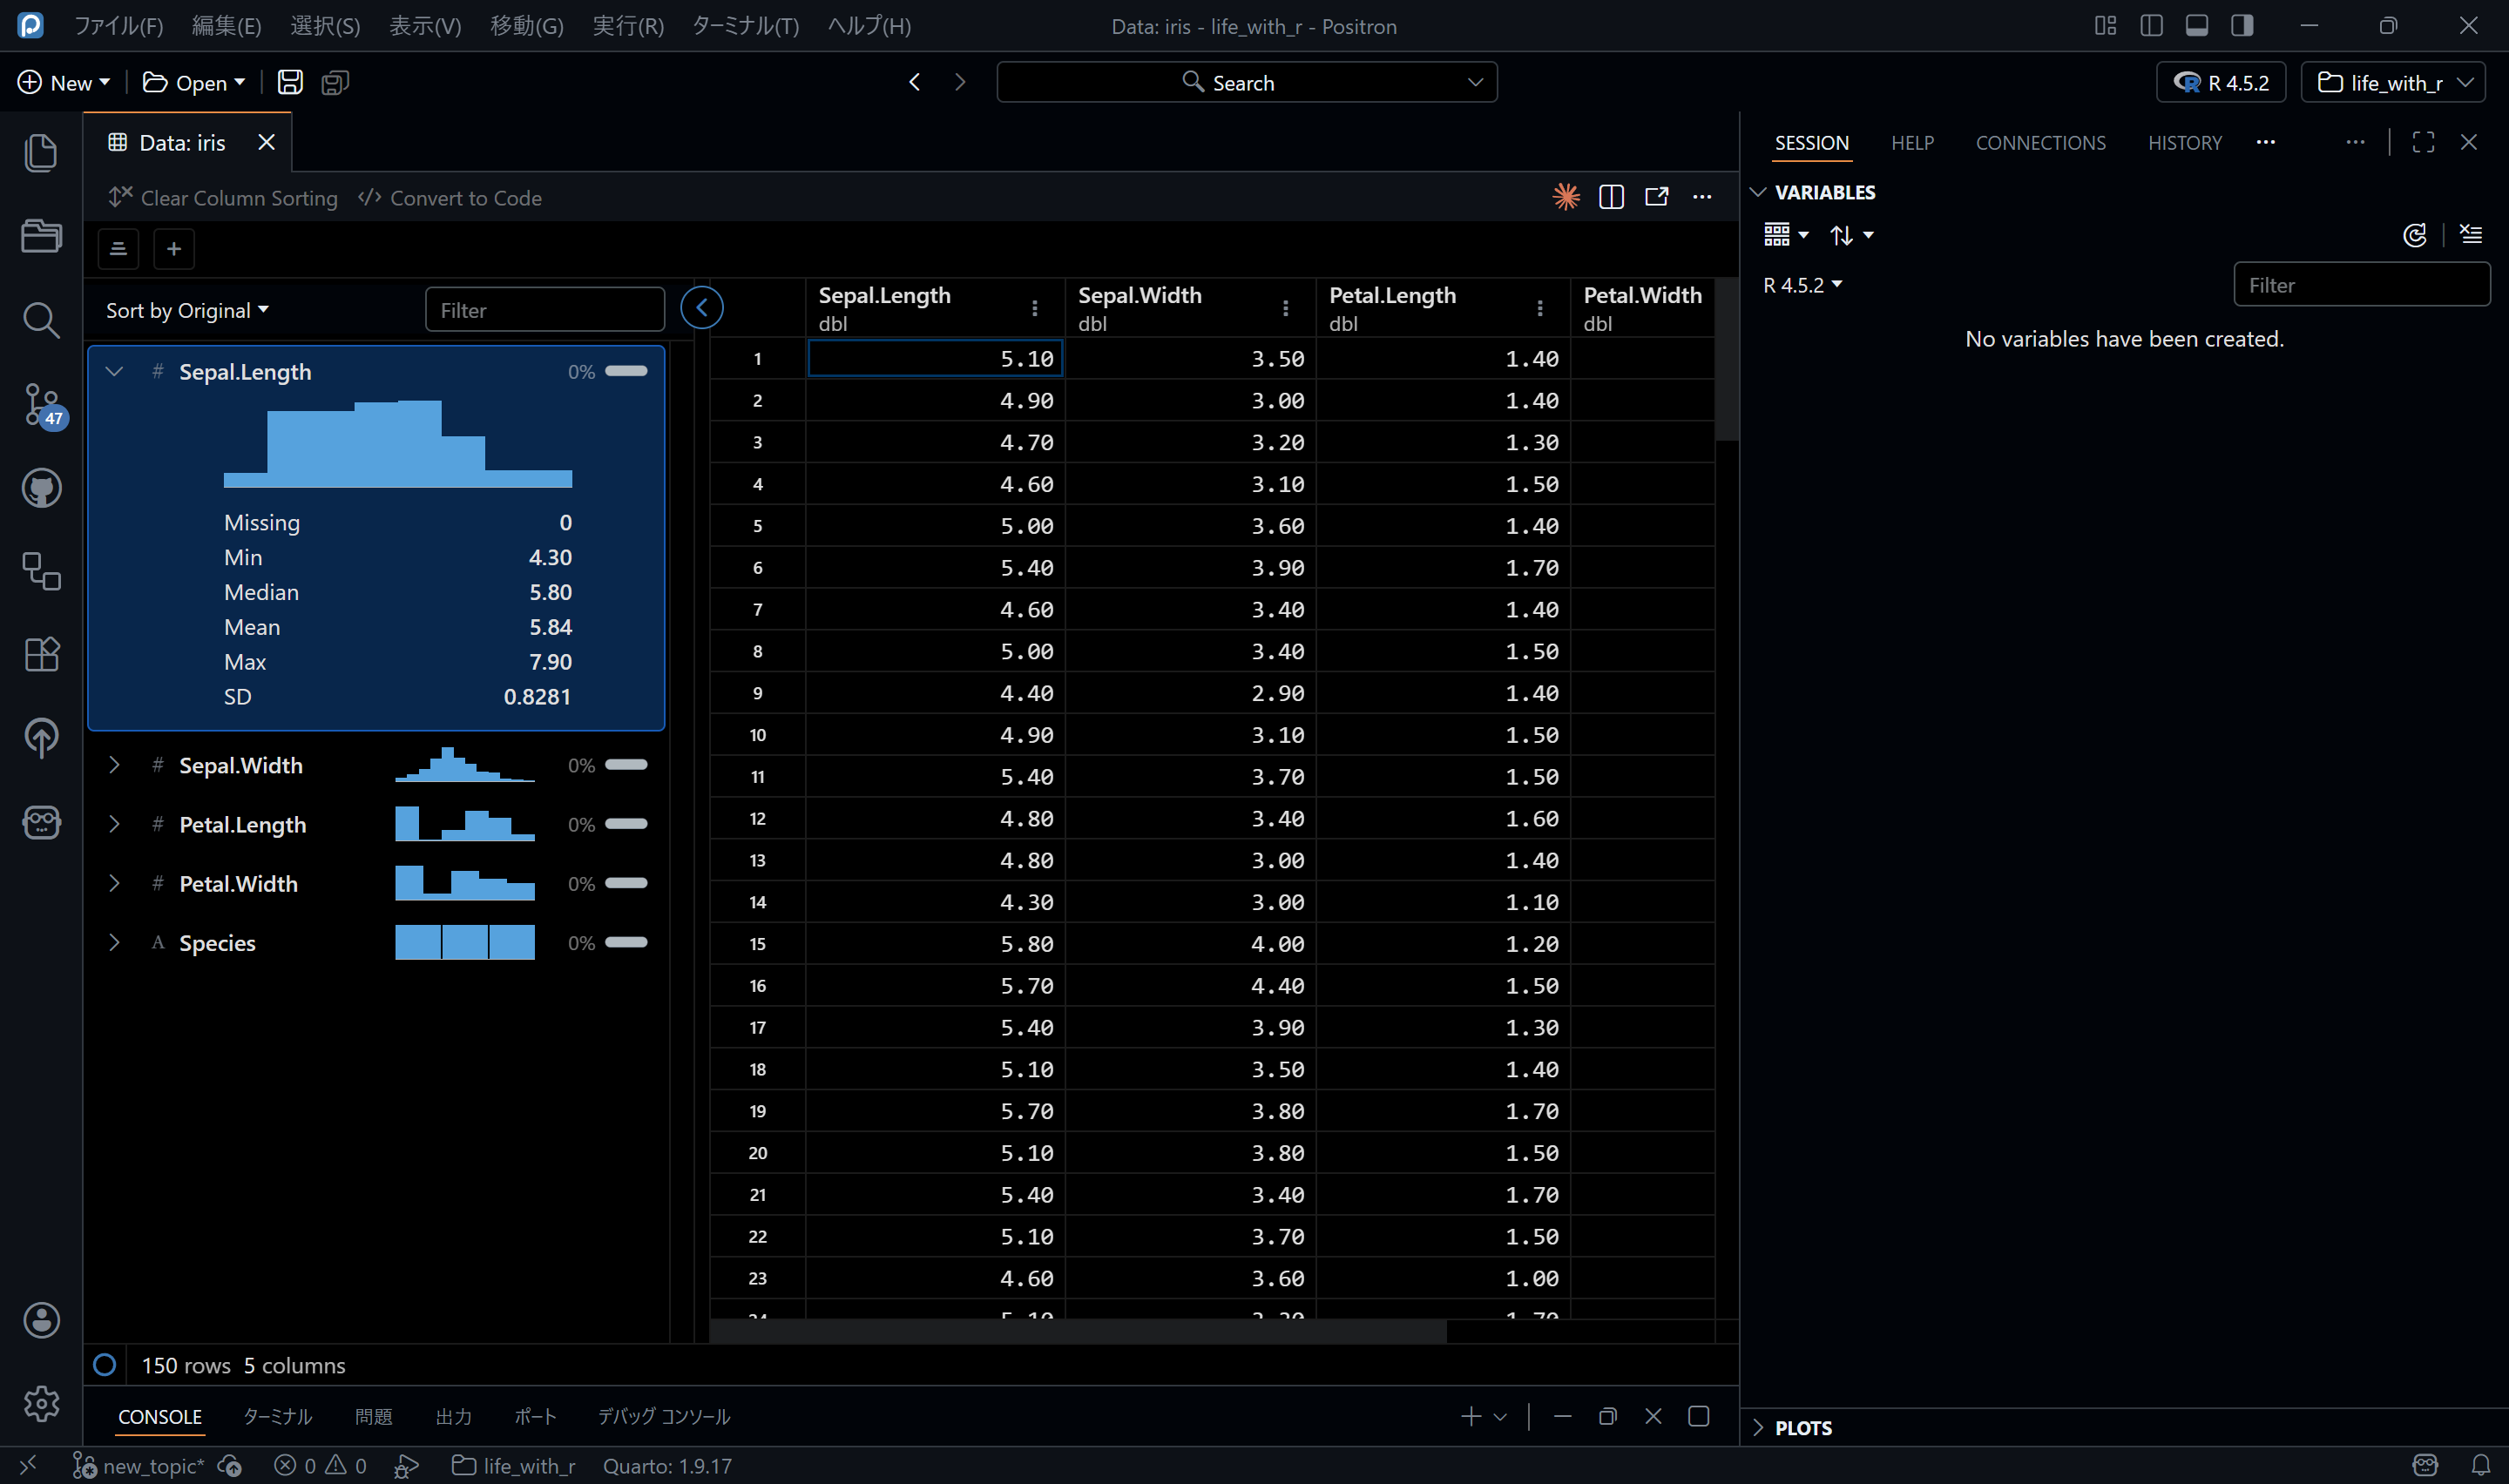Screen dimensions: 2509x1484
Task: Open the Explorer files icon in activity bar
Action: [x=41, y=153]
